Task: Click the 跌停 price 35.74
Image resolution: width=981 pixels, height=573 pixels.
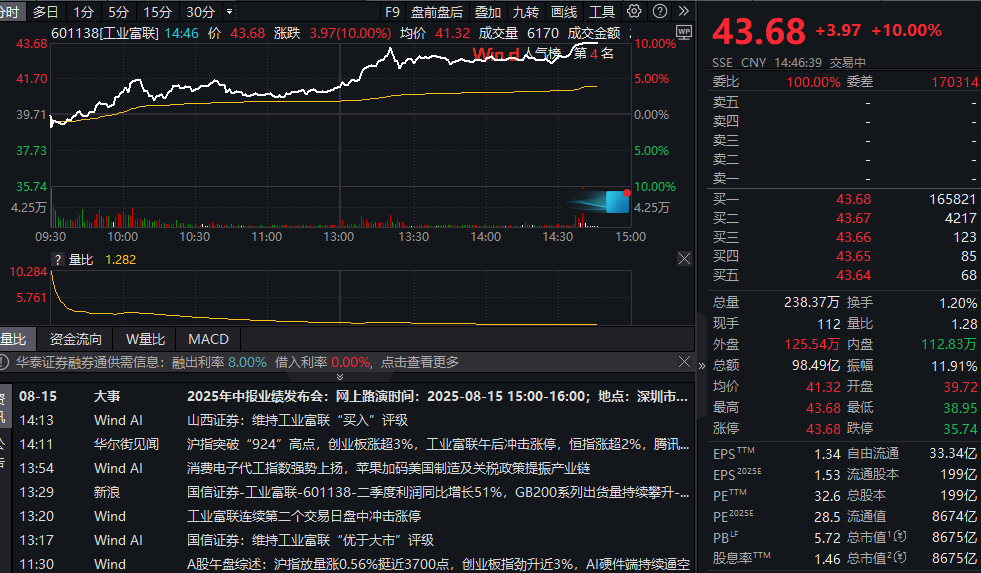Action: coord(960,429)
